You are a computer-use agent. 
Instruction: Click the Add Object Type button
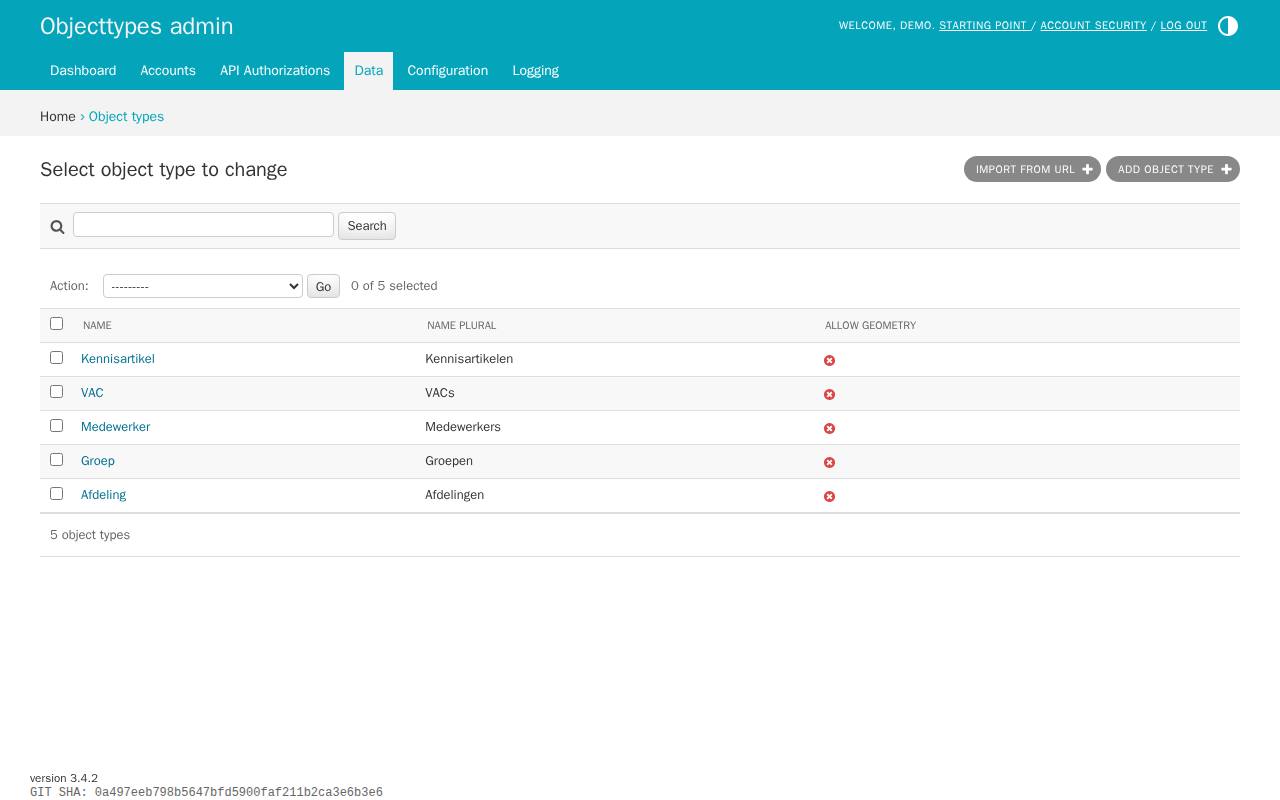(x=1173, y=169)
